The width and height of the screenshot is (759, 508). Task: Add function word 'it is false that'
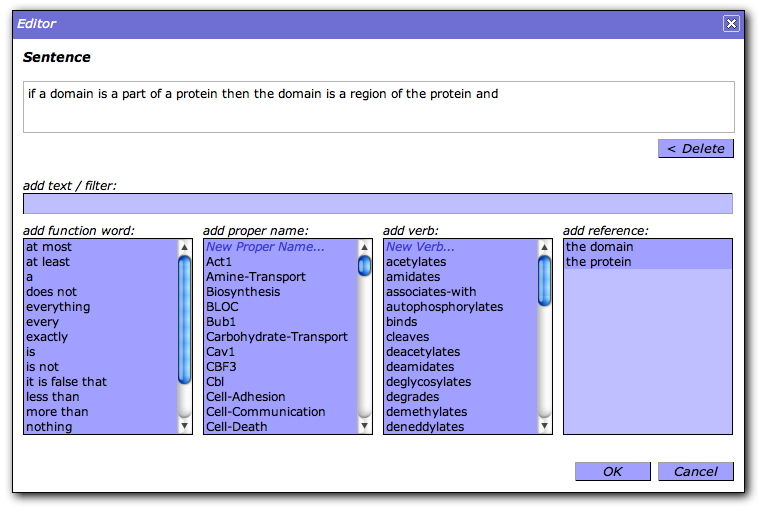pos(66,382)
